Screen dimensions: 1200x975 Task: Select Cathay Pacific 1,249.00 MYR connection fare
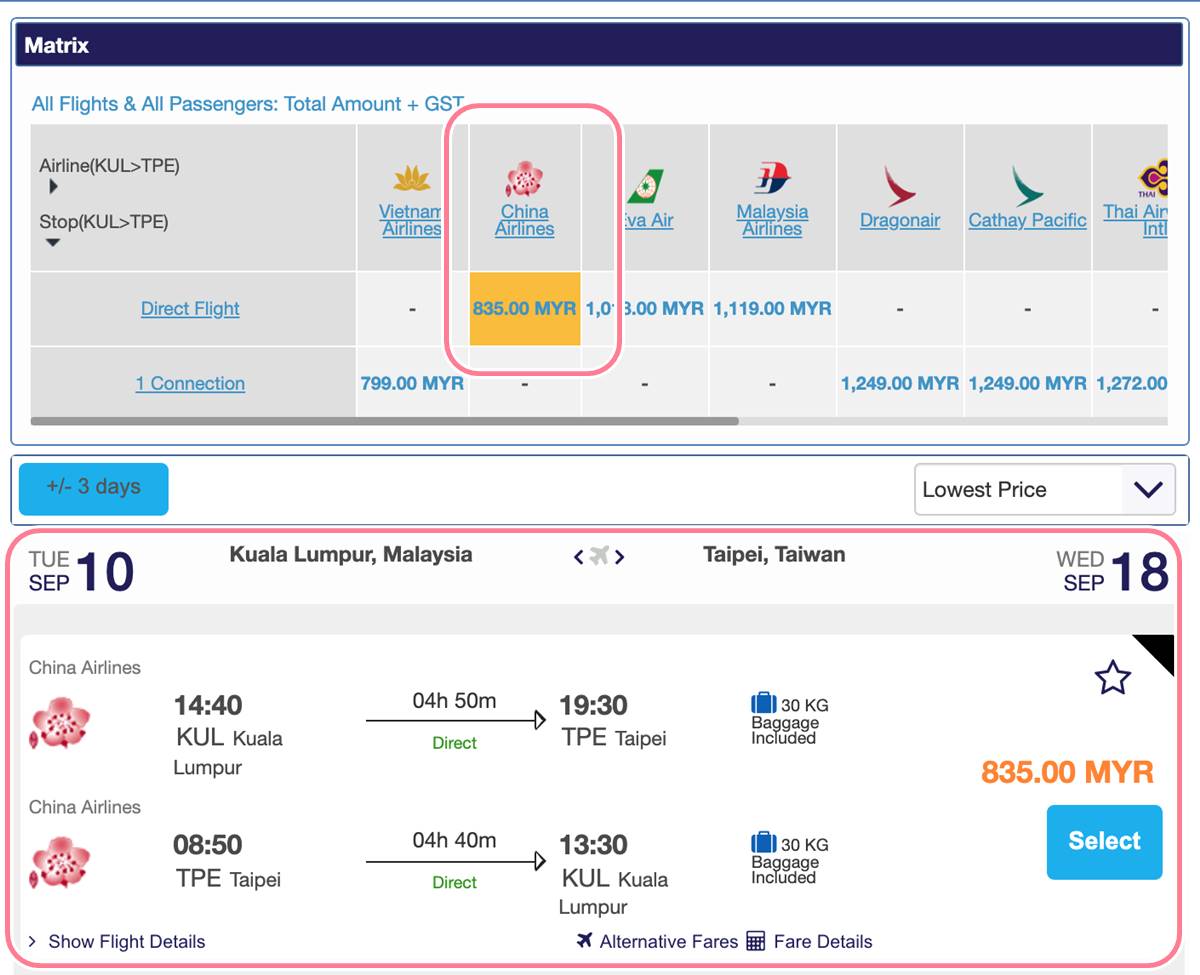1027,383
